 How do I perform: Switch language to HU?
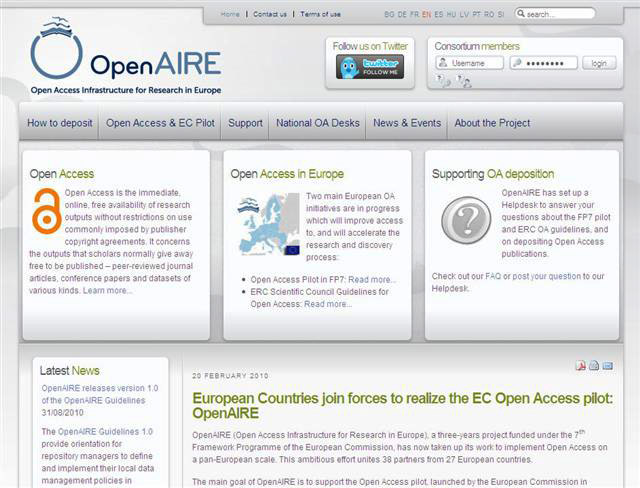coord(451,14)
